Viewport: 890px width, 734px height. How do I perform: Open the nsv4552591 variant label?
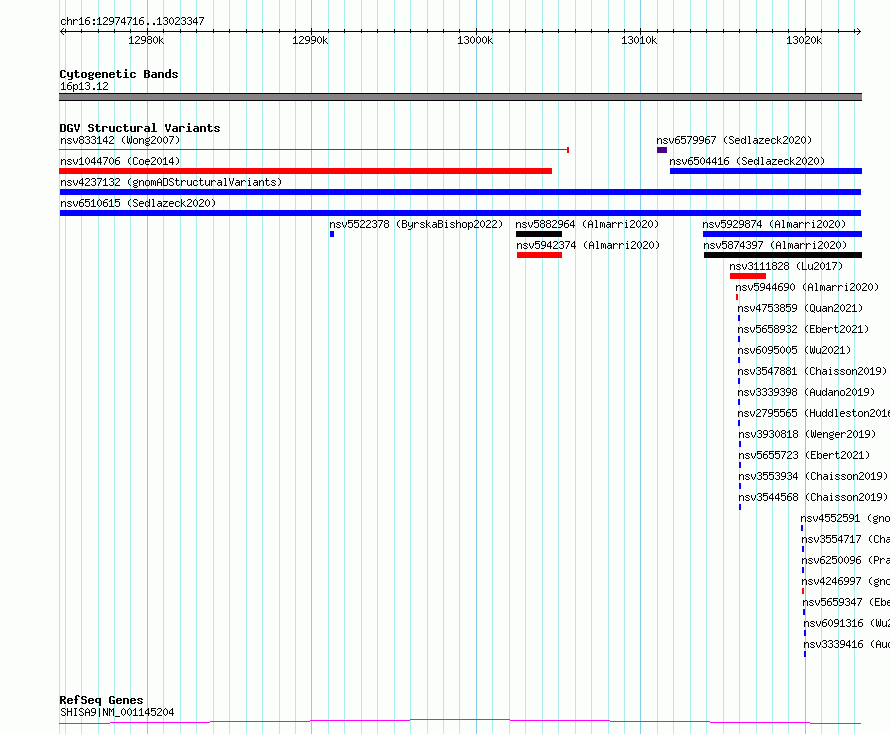click(845, 518)
